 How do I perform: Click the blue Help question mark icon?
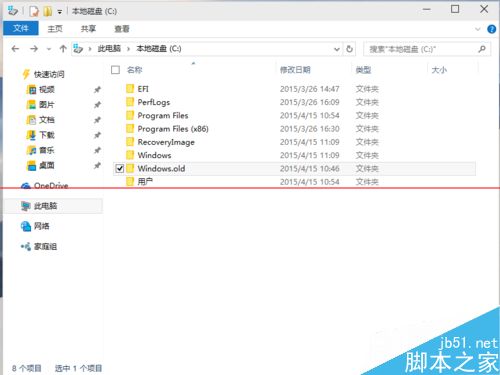tap(491, 29)
